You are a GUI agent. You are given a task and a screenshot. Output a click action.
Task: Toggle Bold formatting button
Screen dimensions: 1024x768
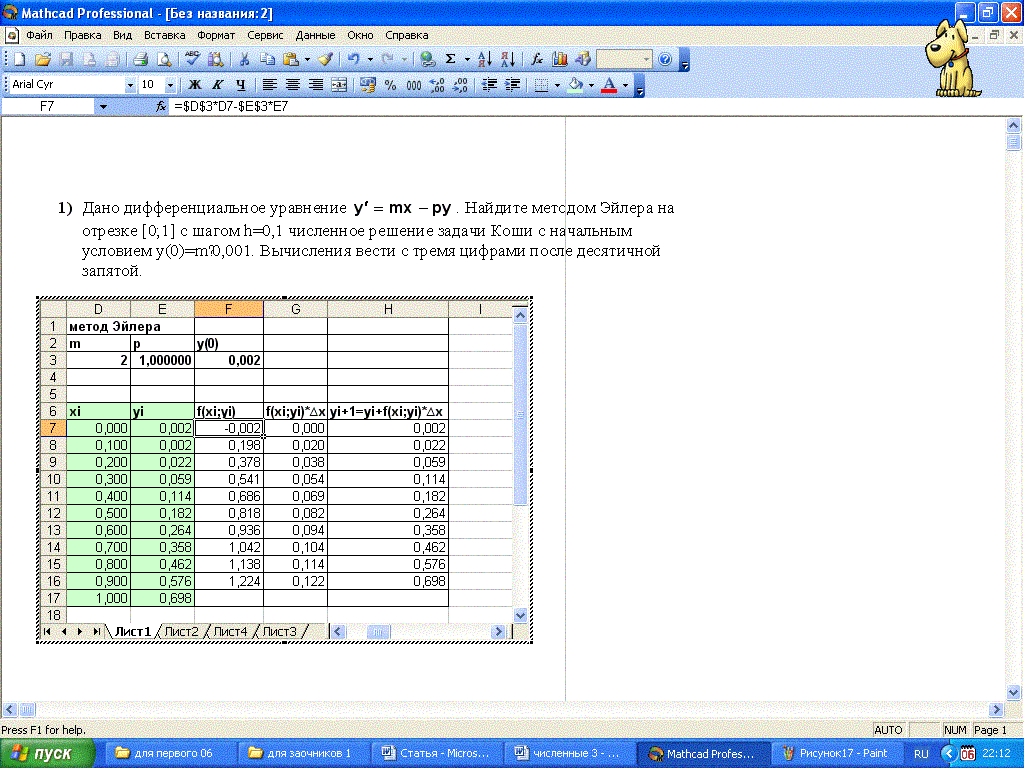click(x=195, y=86)
